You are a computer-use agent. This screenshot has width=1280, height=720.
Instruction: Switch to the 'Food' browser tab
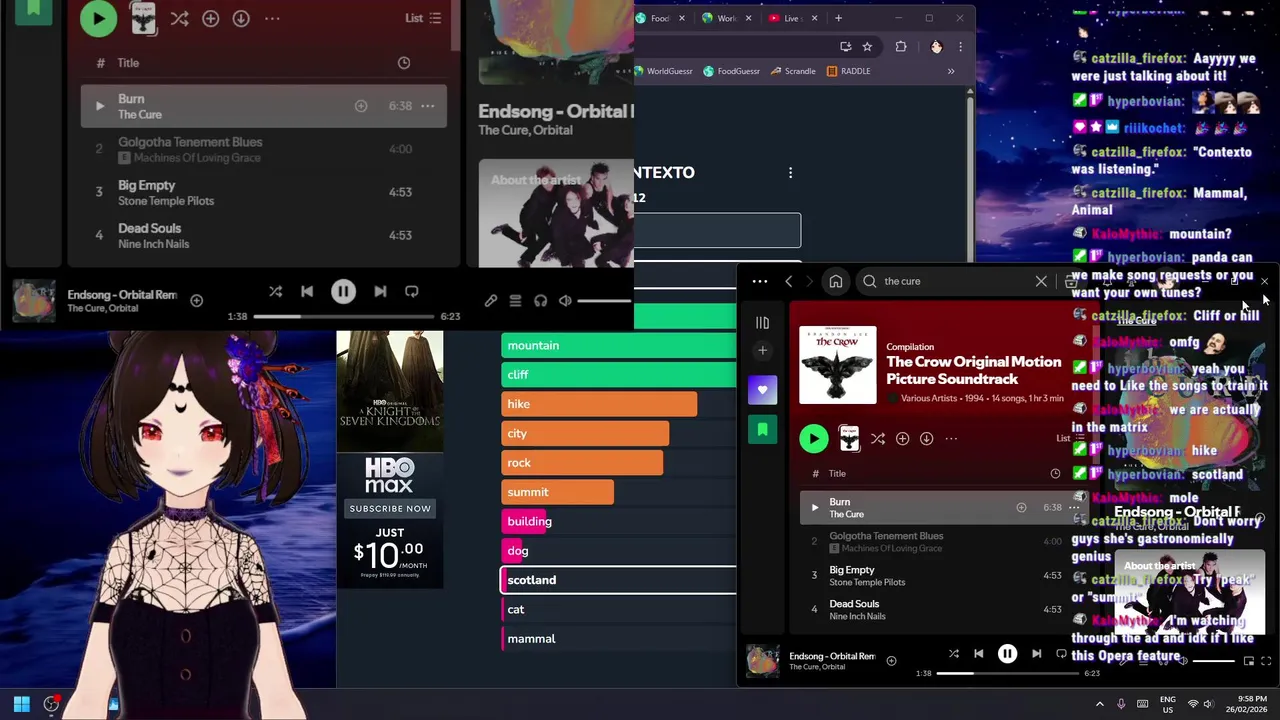point(661,18)
